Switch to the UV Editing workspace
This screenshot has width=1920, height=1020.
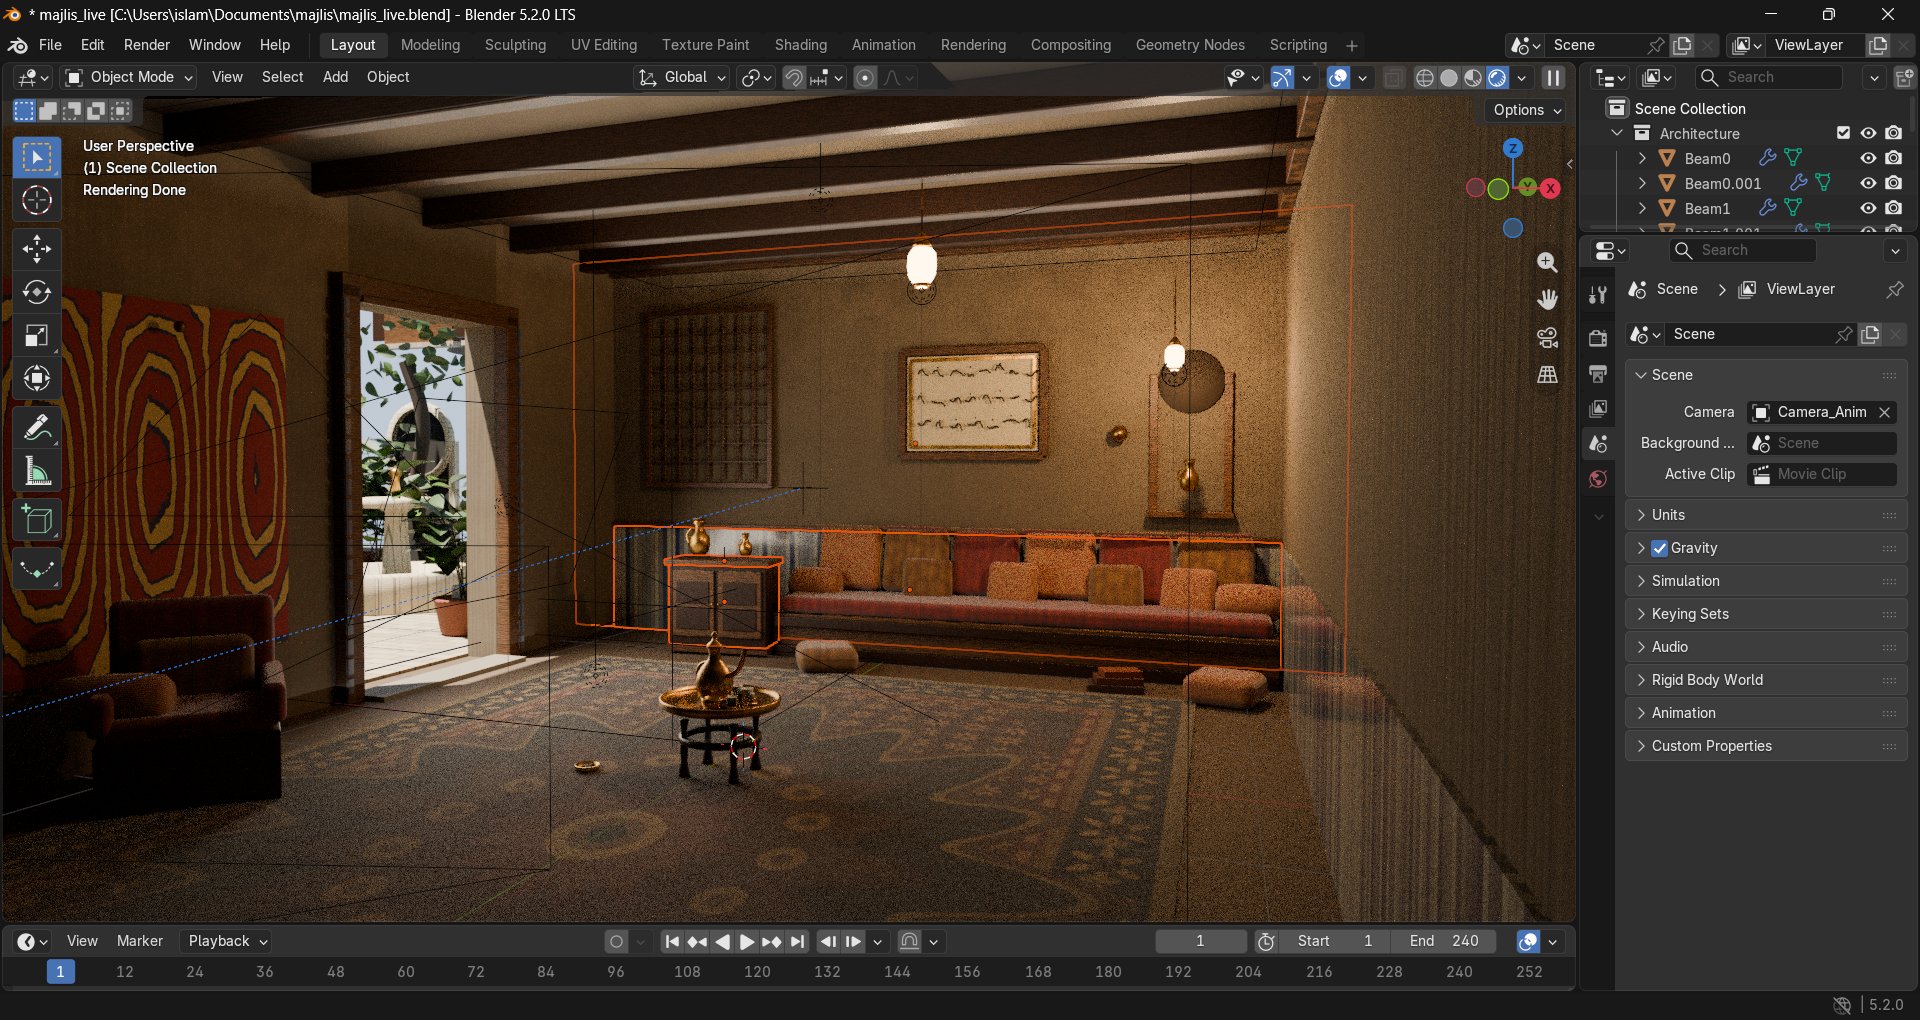[604, 45]
